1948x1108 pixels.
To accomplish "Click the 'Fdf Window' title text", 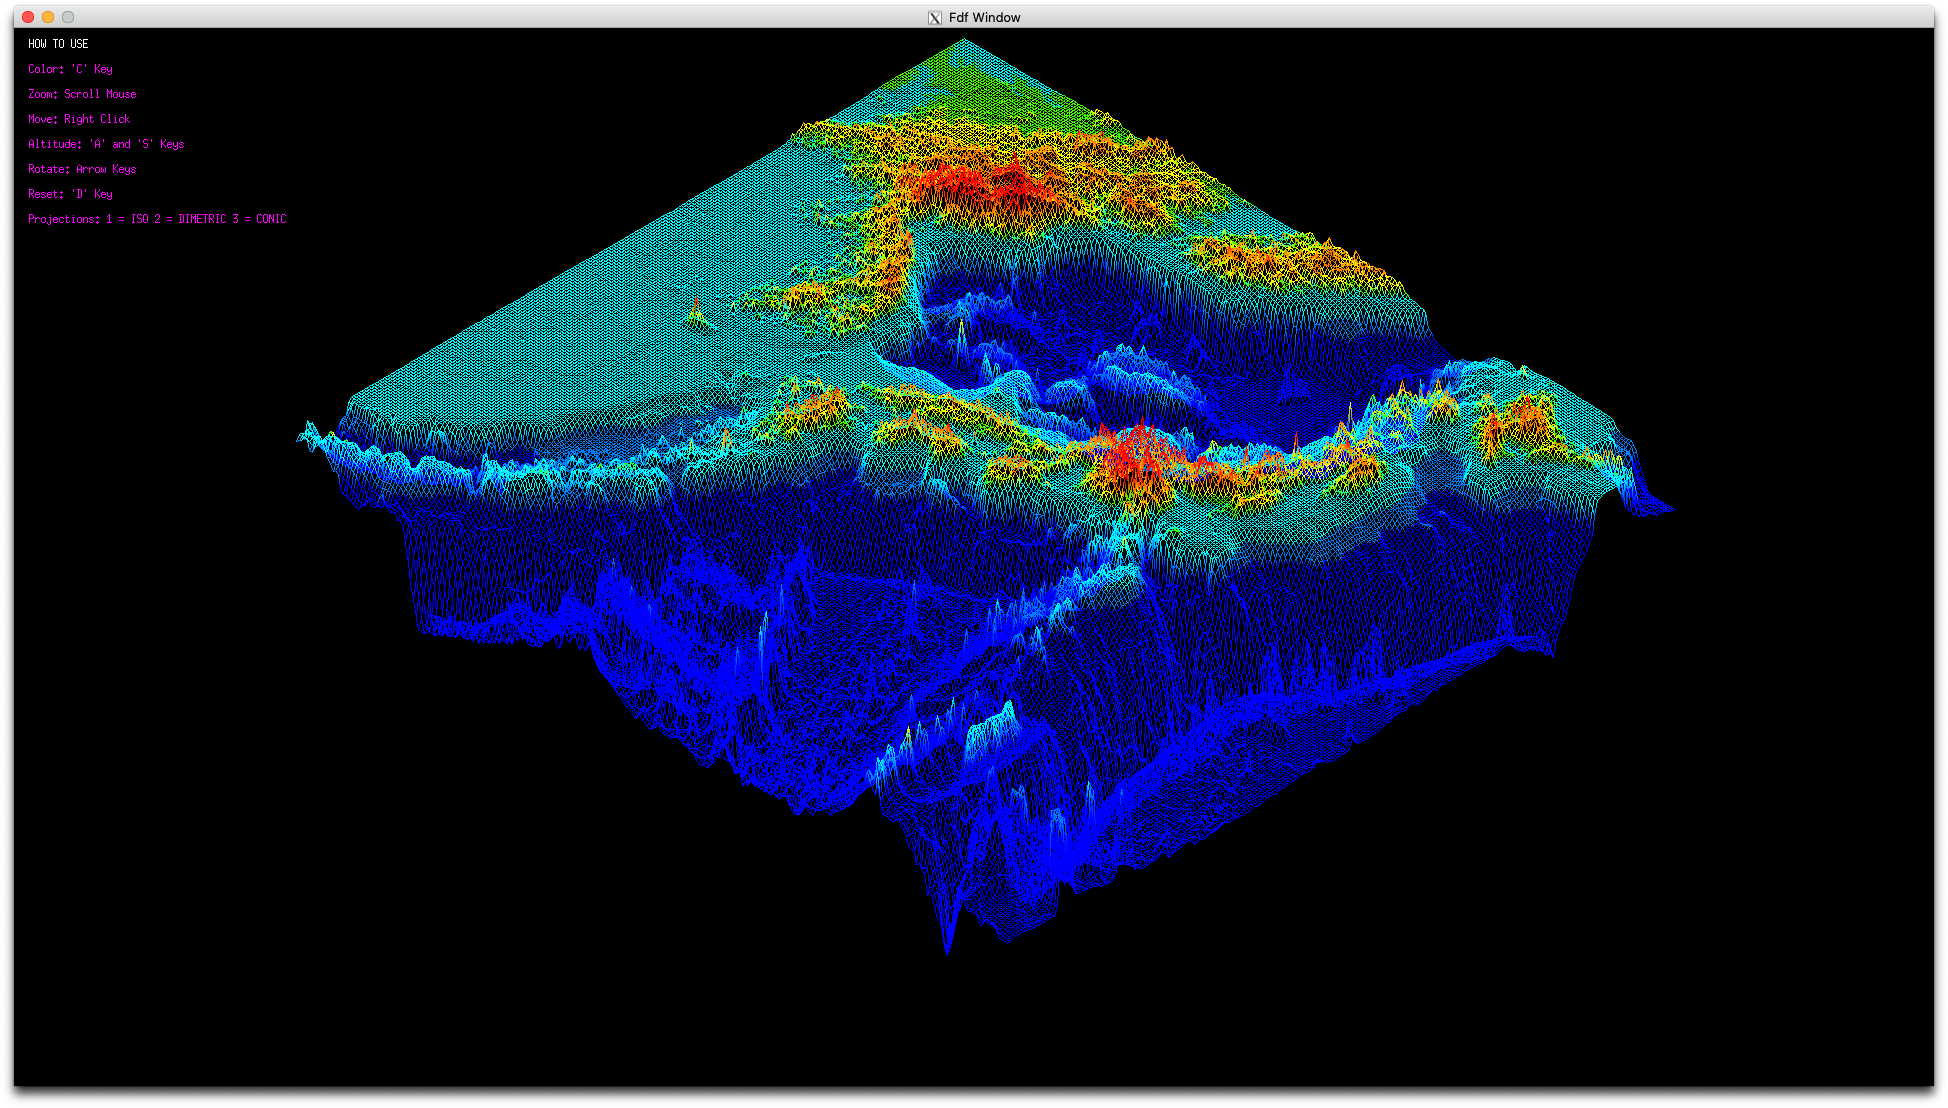I will pos(984,18).
